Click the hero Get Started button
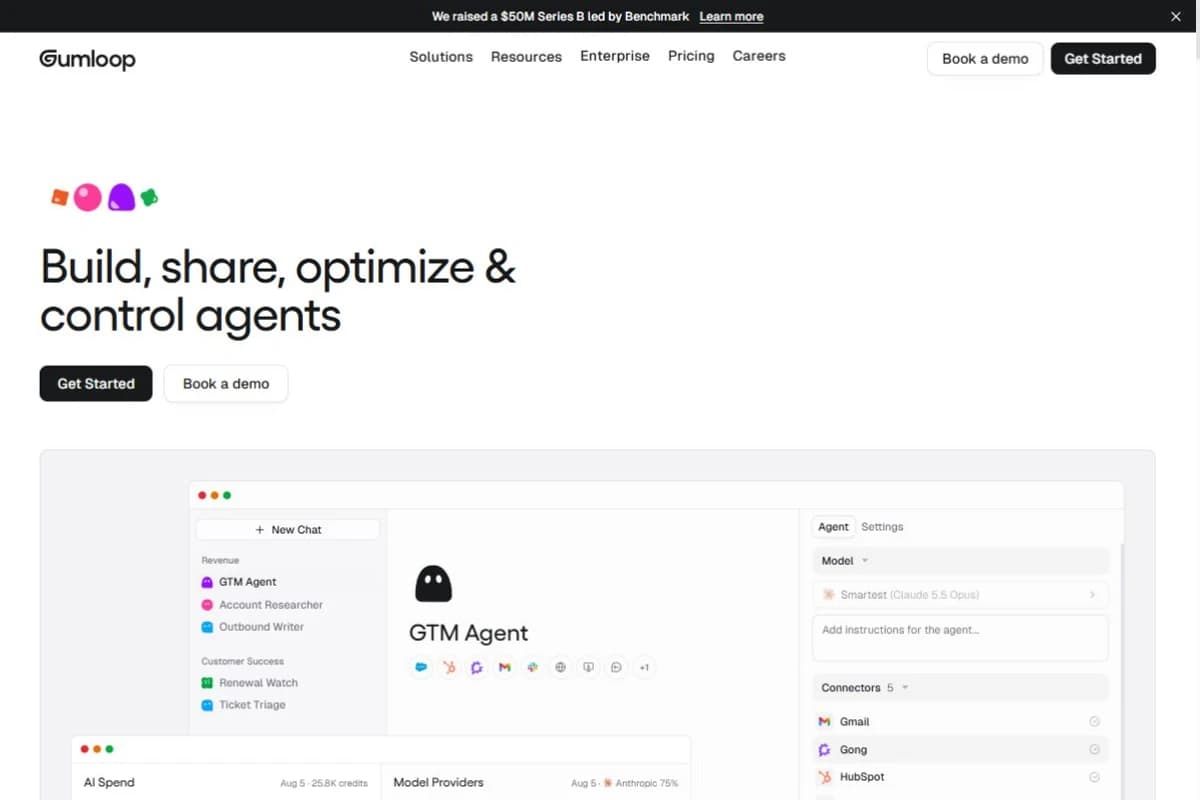Viewport: 1200px width, 800px height. coord(96,383)
